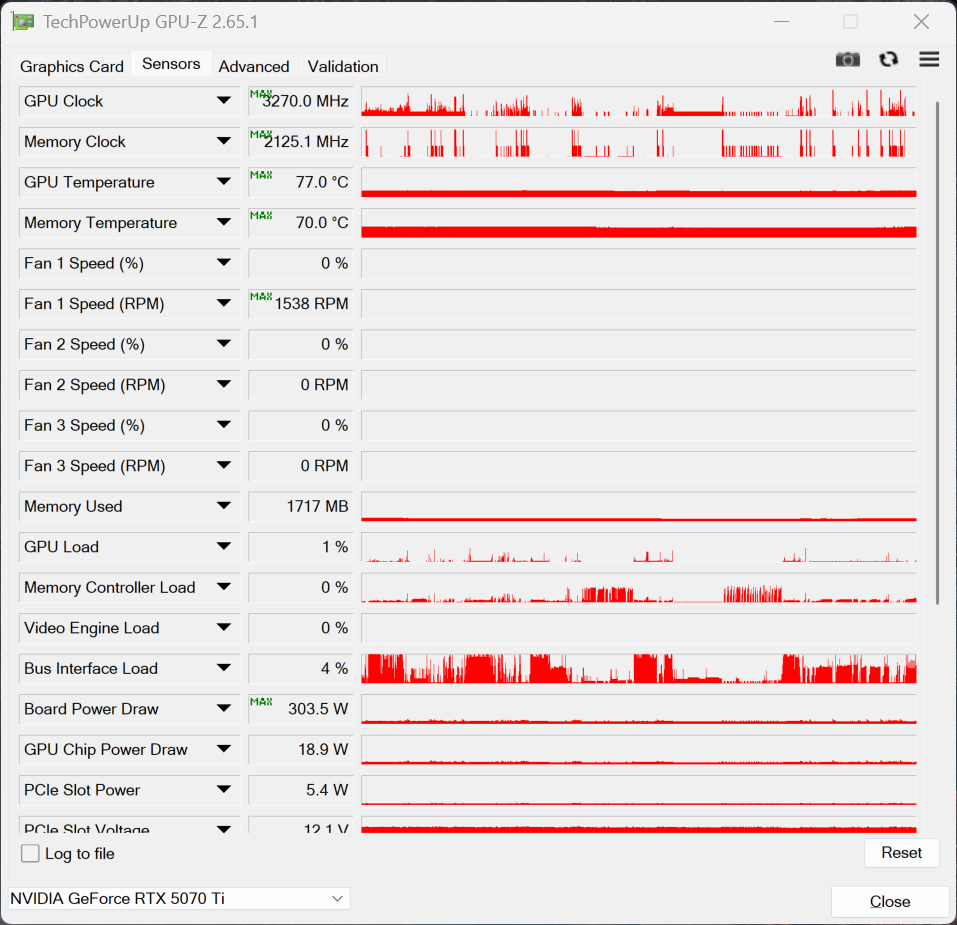Open the Validation tab
This screenshot has width=957, height=925.
[x=343, y=66]
